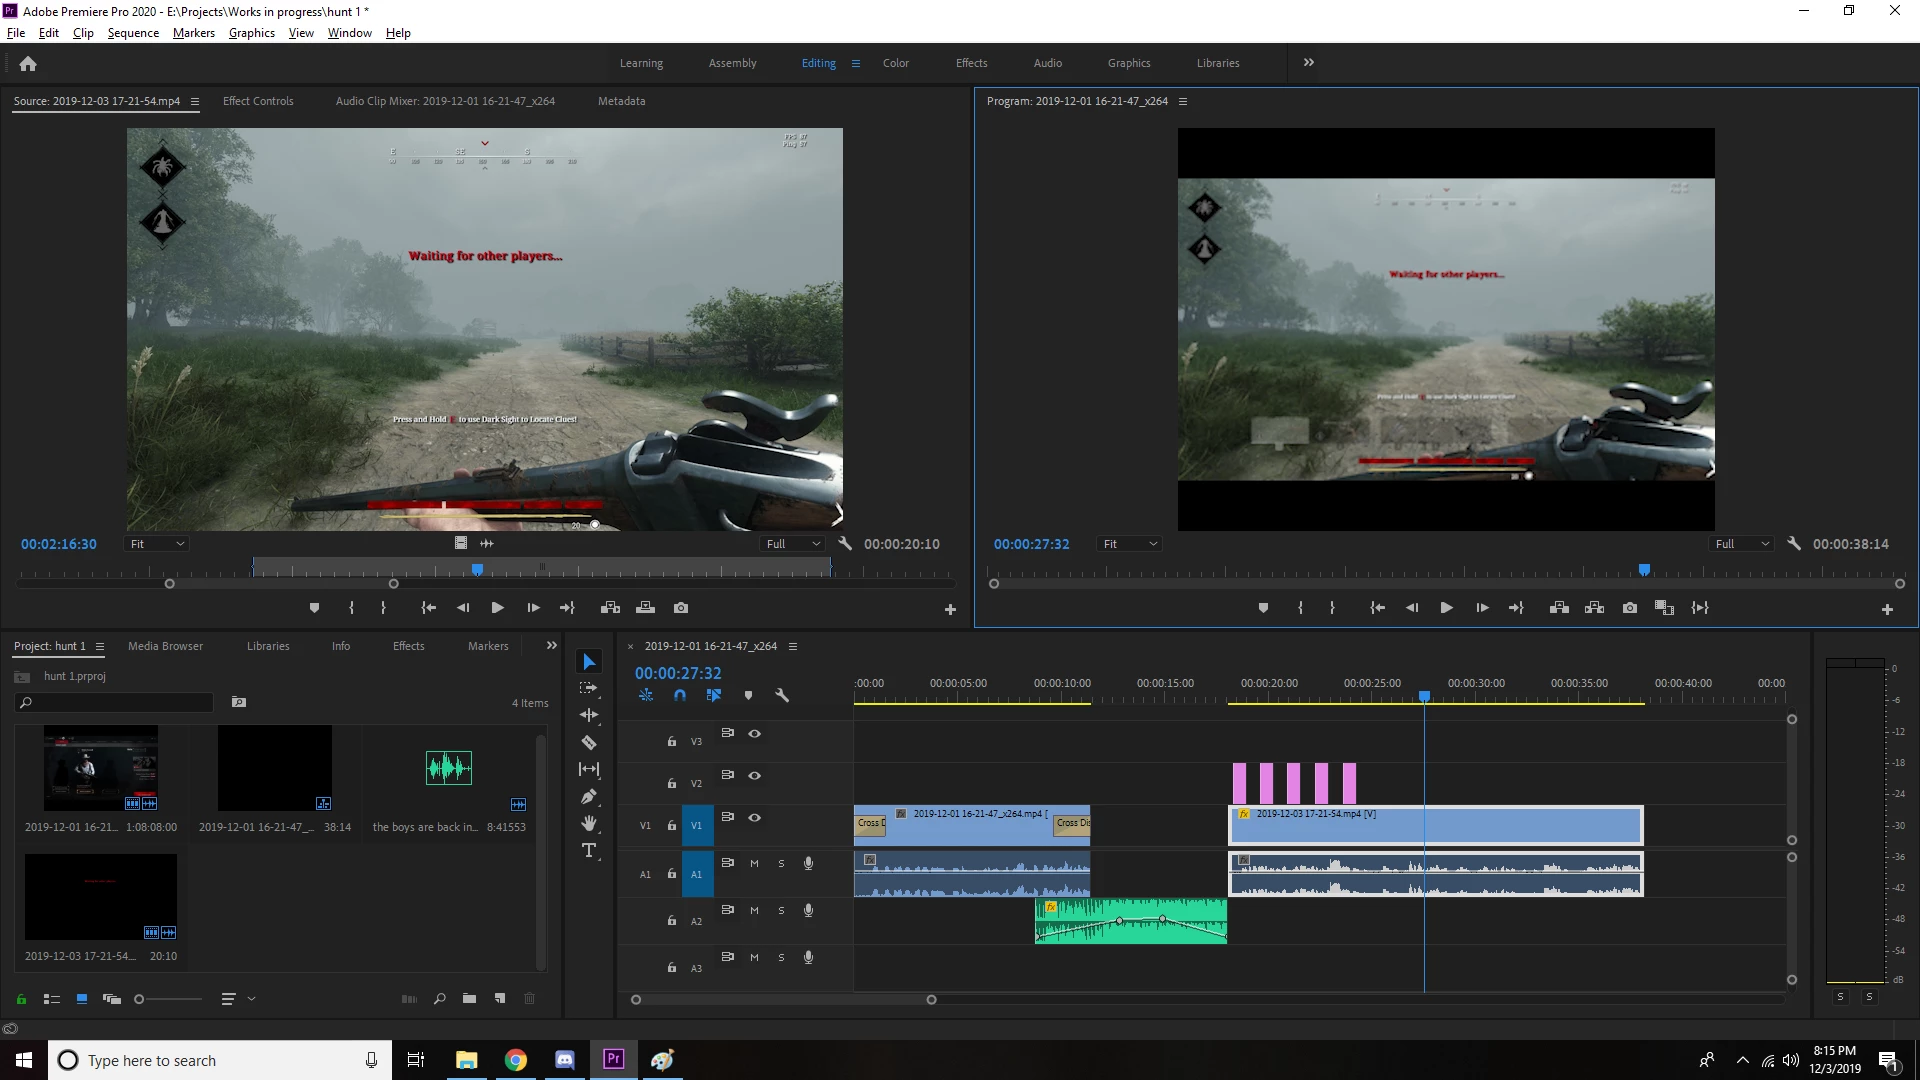Switch to Effect Controls tab

258,101
